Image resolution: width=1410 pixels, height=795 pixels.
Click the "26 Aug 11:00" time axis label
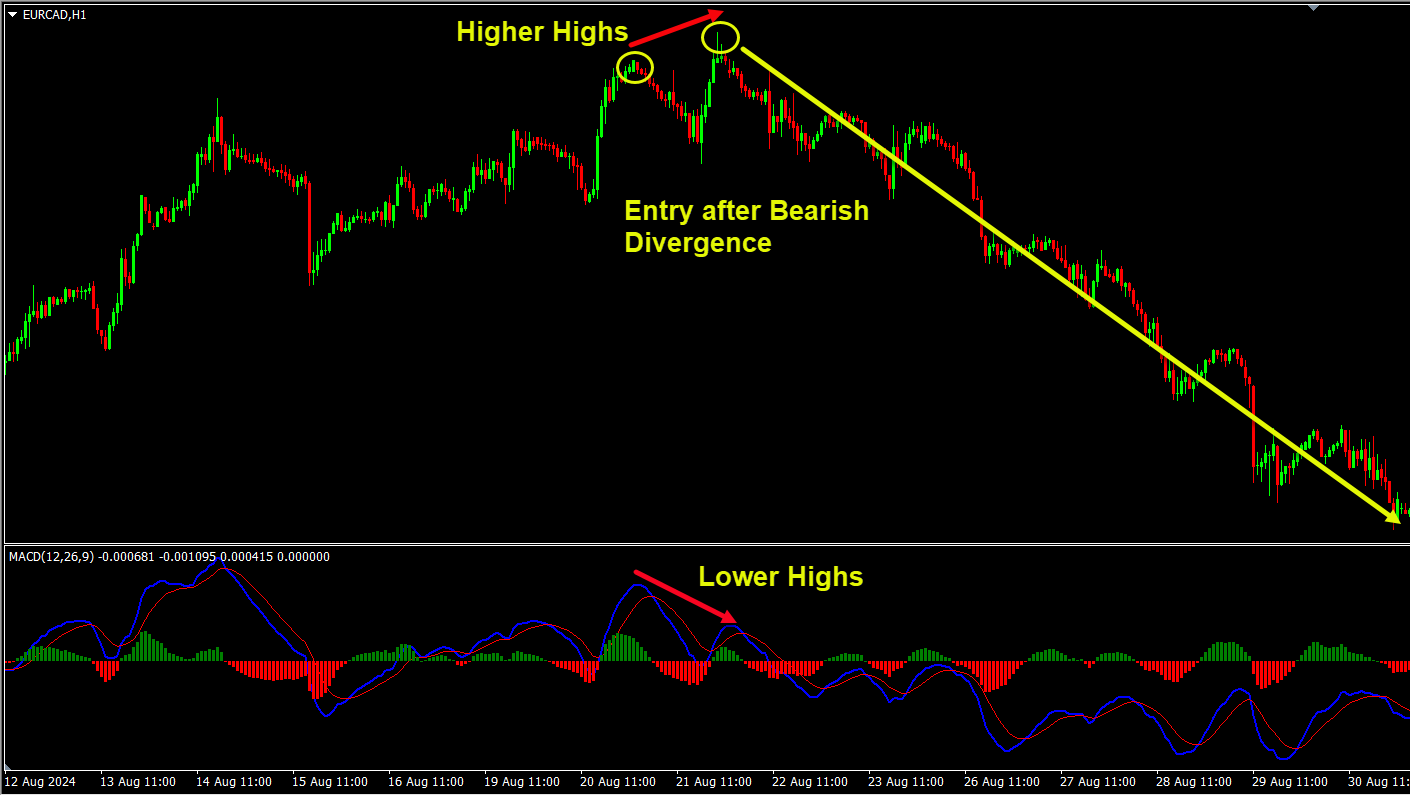1002,781
